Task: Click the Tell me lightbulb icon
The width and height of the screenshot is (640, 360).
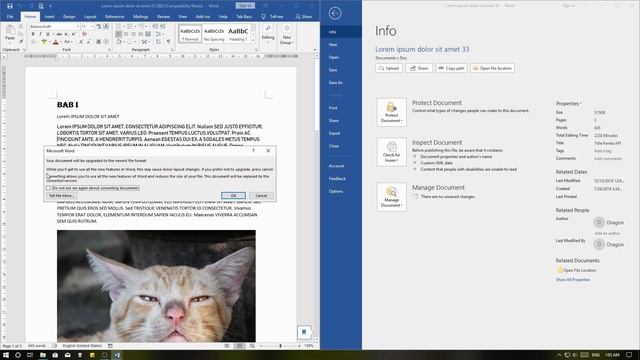Action: [263, 17]
